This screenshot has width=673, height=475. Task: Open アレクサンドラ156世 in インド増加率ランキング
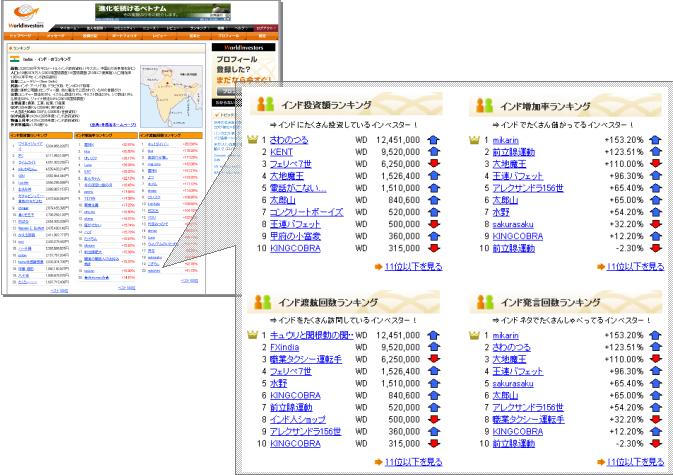click(x=528, y=188)
